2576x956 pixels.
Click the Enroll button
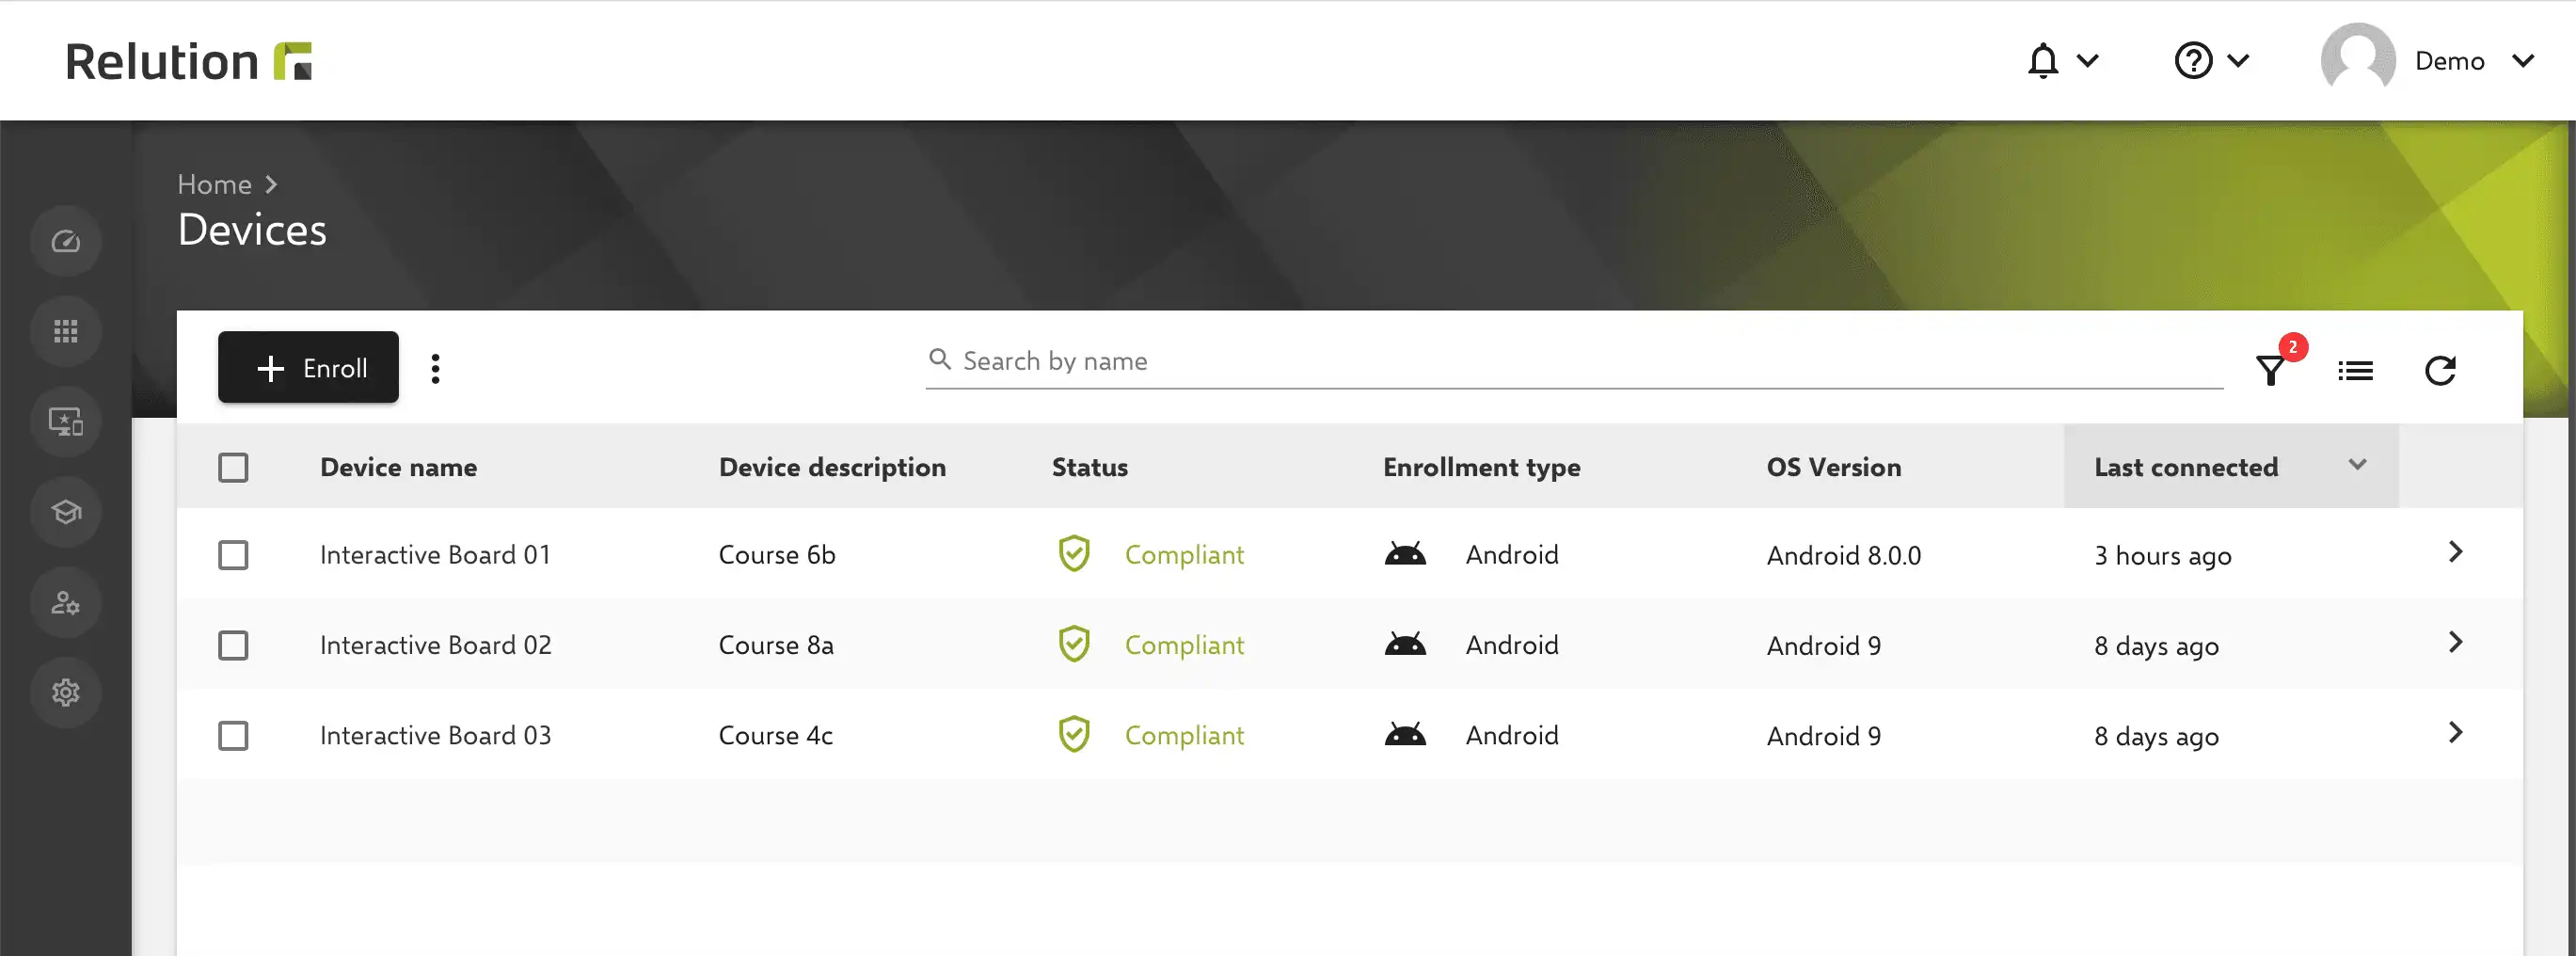(x=308, y=367)
